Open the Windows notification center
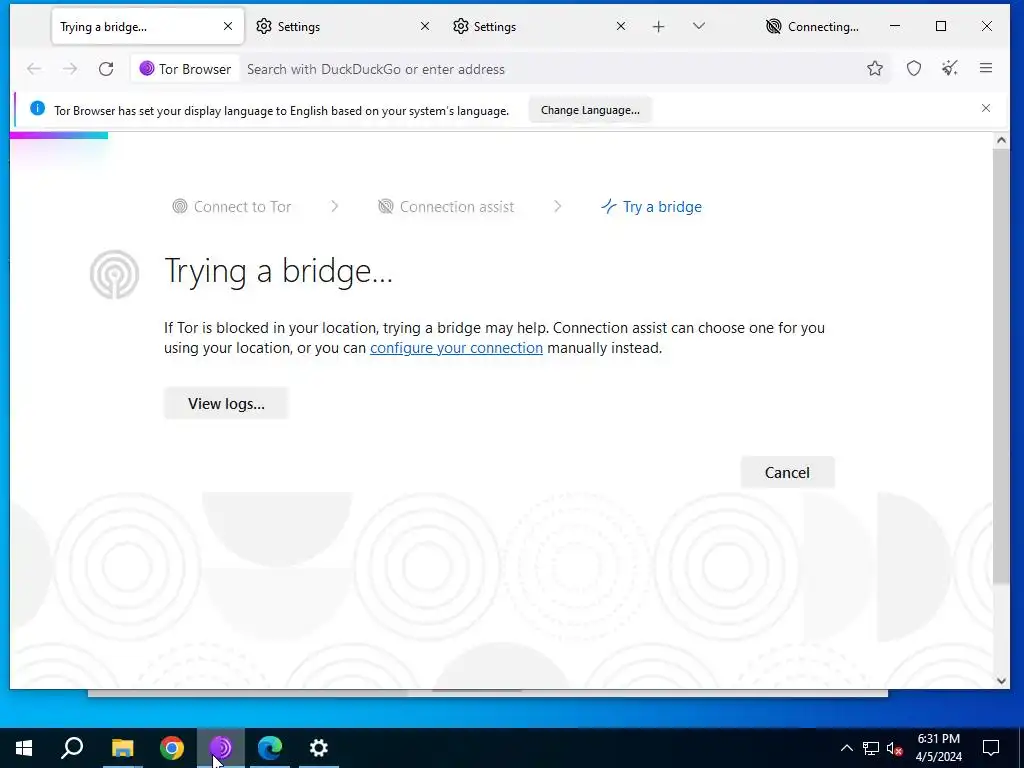Image resolution: width=1024 pixels, height=768 pixels. pyautogui.click(x=991, y=748)
